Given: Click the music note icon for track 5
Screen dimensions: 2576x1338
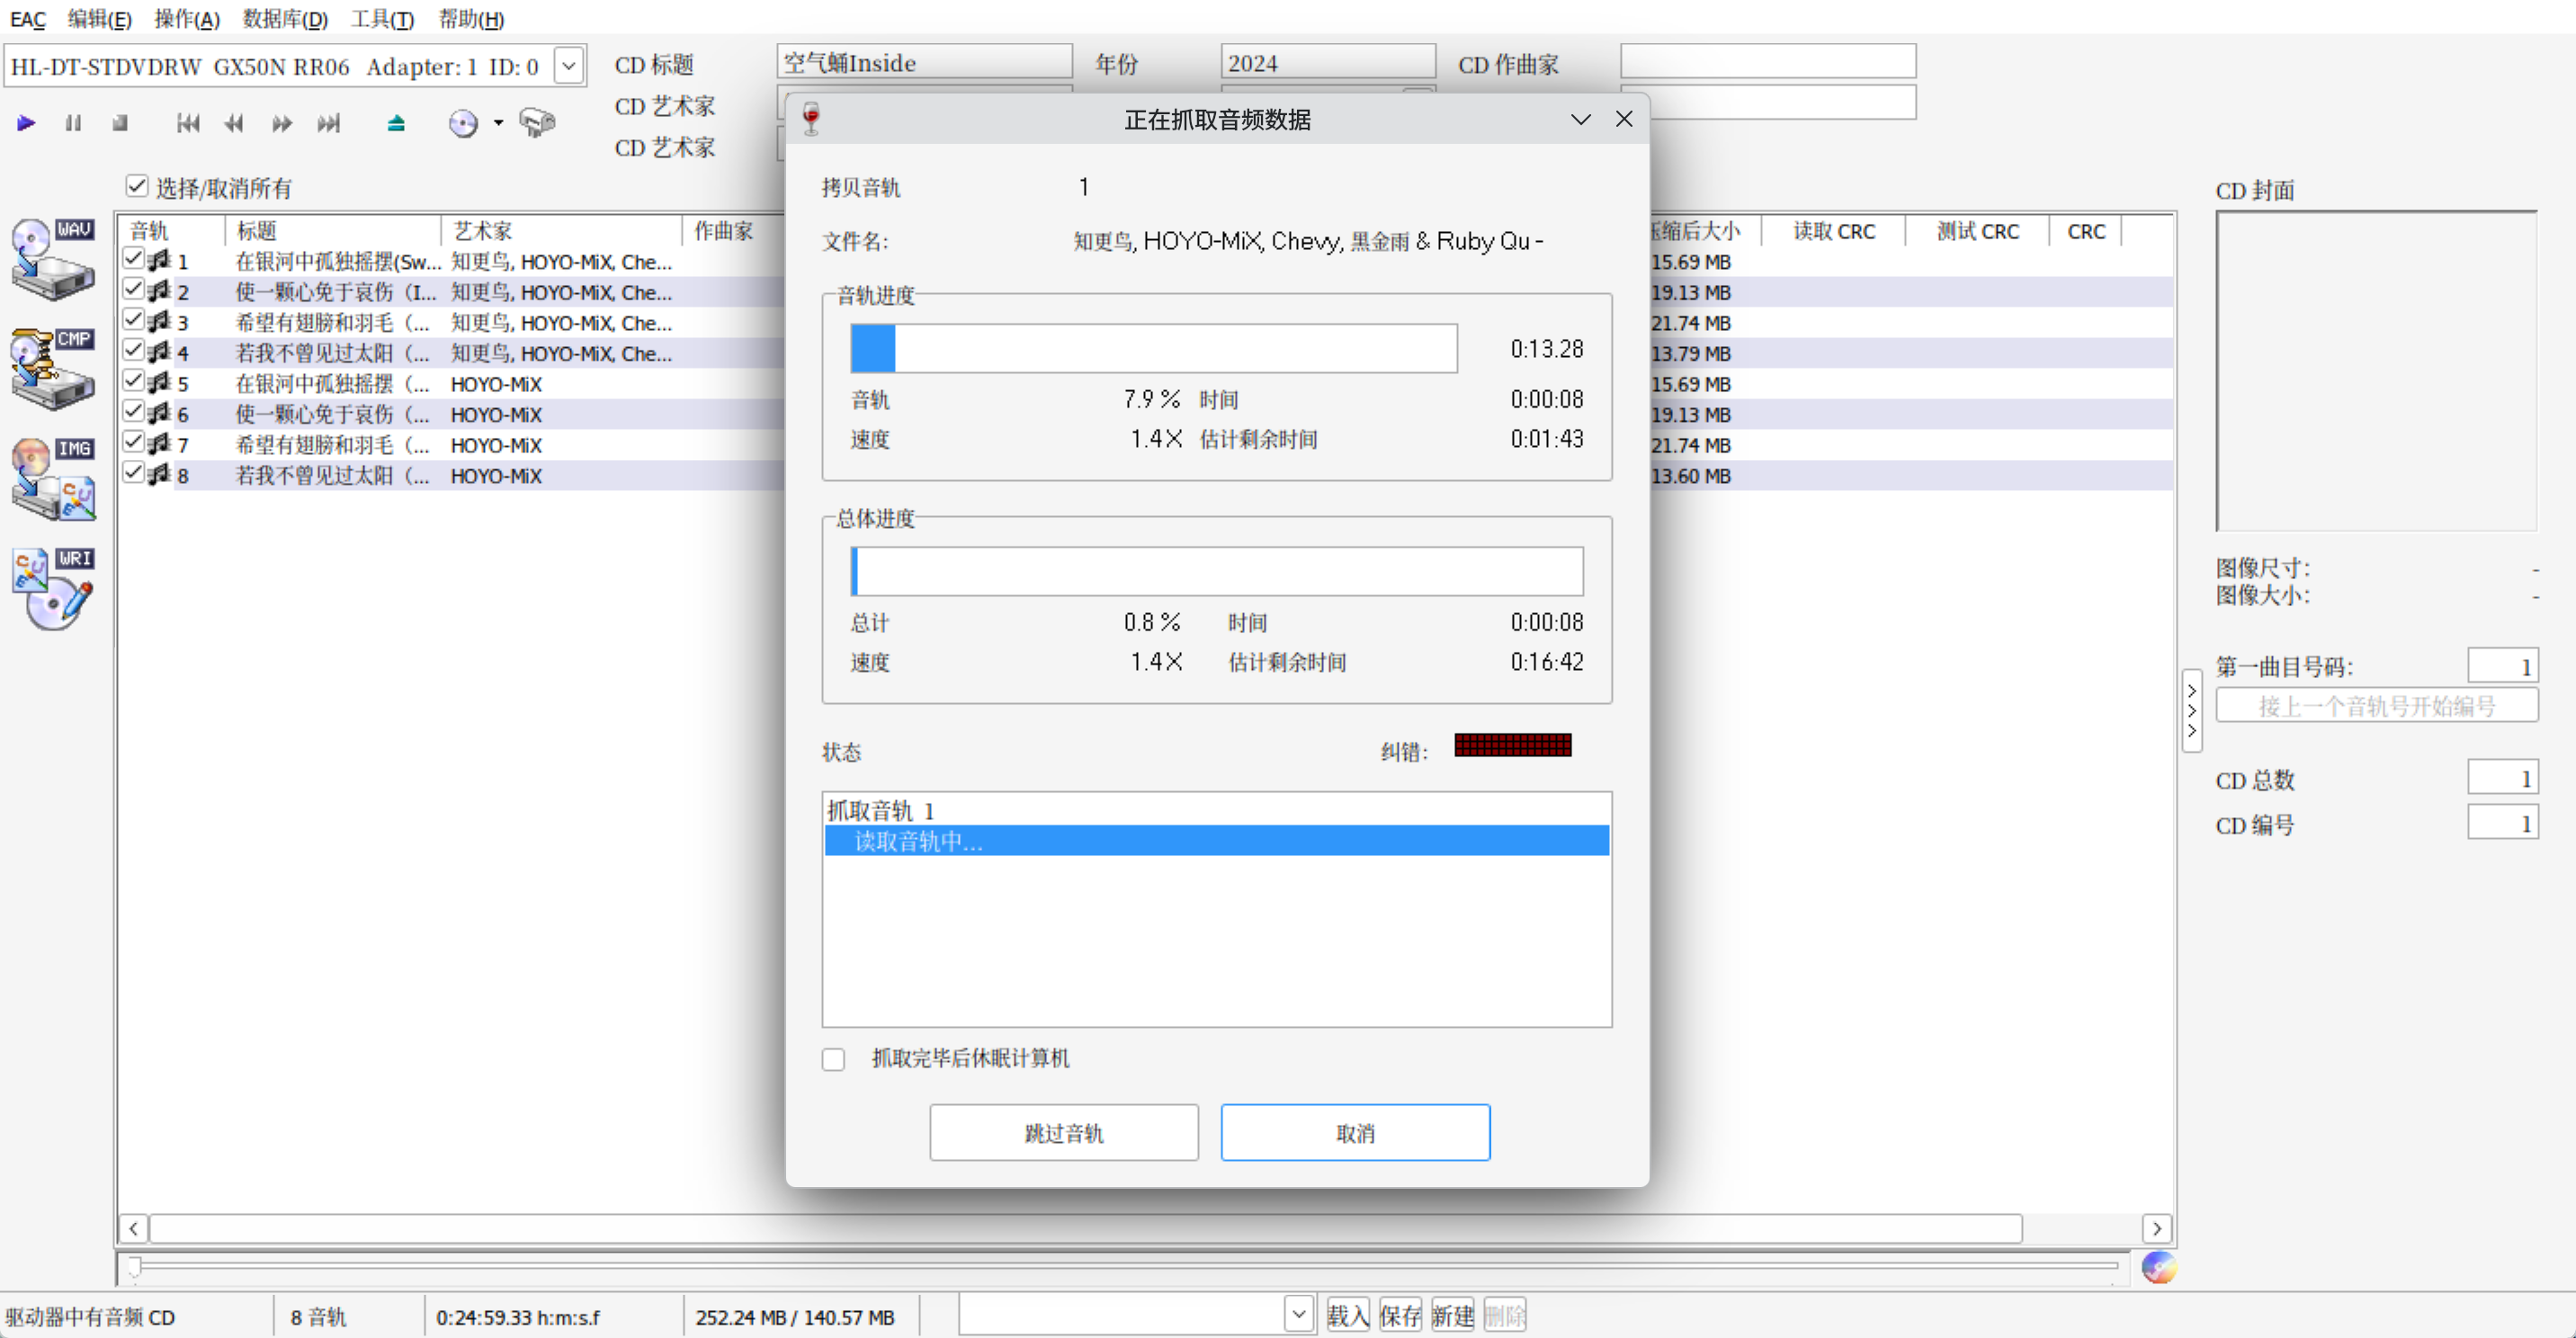Looking at the screenshot, I should coord(159,383).
